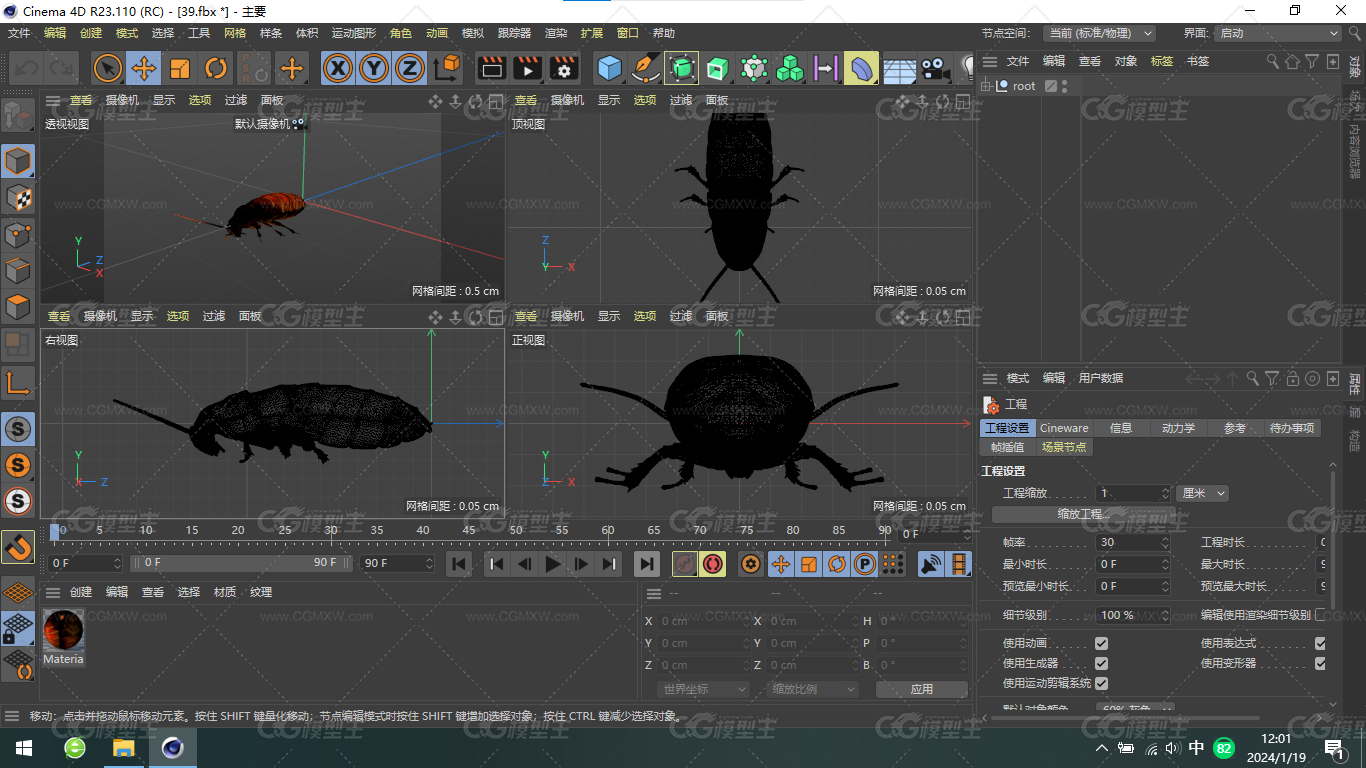
Task: Click the Undo arrow icon
Action: click(x=26, y=68)
